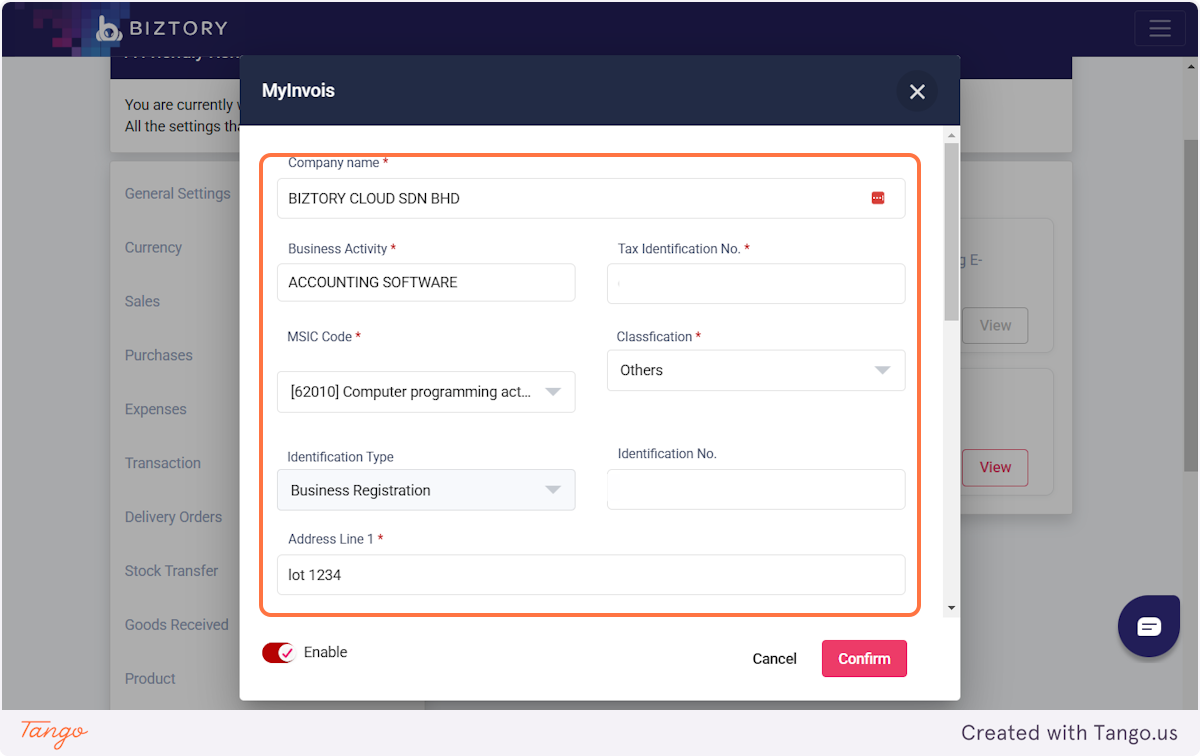Click the Business Activity input
This screenshot has height=756, width=1200.
pos(426,282)
